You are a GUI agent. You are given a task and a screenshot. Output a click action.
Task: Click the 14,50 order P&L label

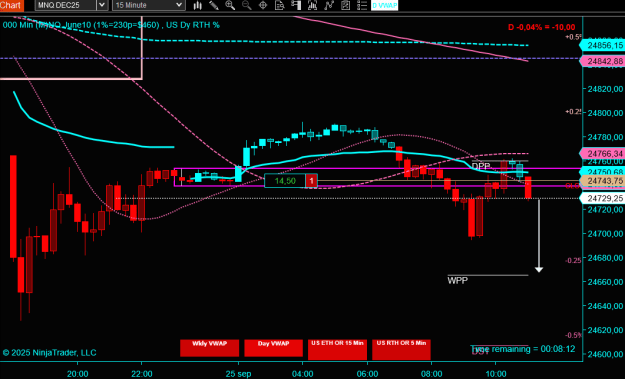tap(285, 181)
